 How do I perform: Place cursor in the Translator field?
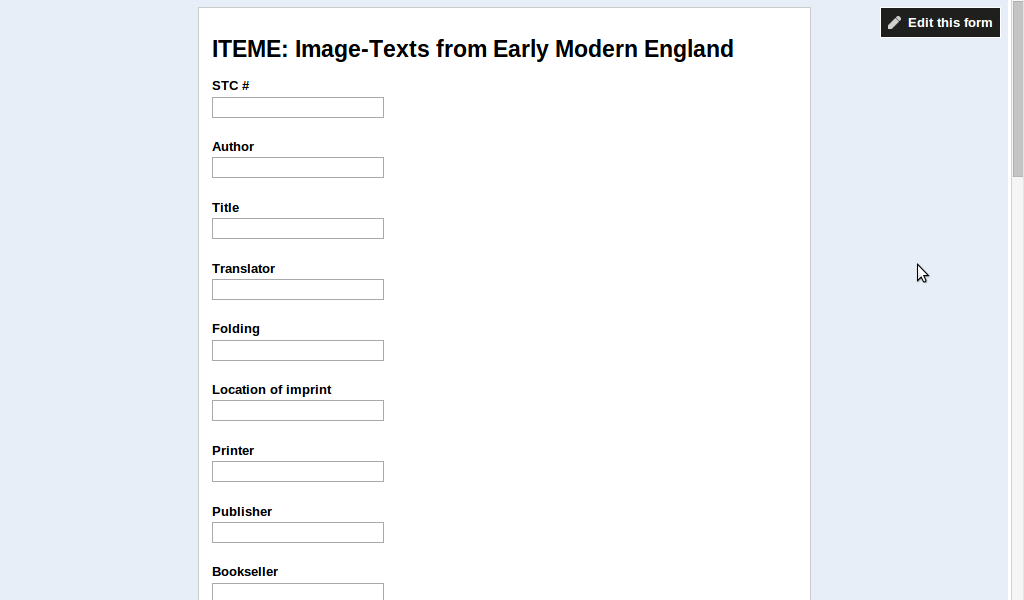pos(297,290)
